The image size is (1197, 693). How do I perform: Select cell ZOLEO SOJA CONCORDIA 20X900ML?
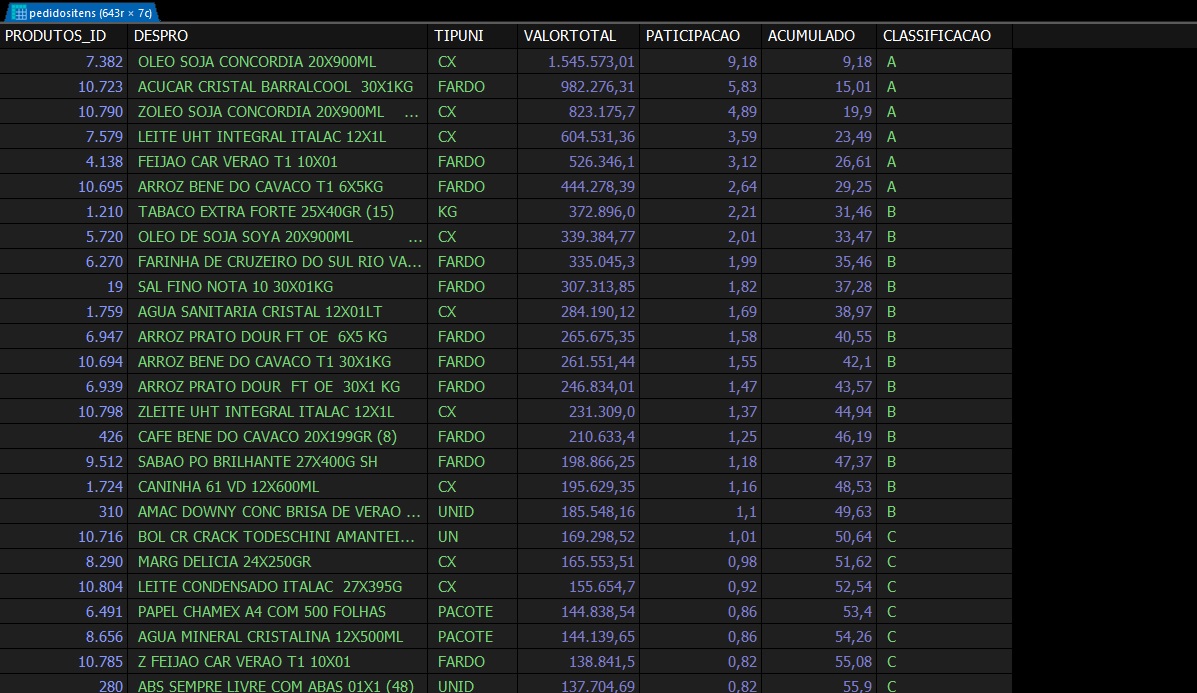coord(278,112)
